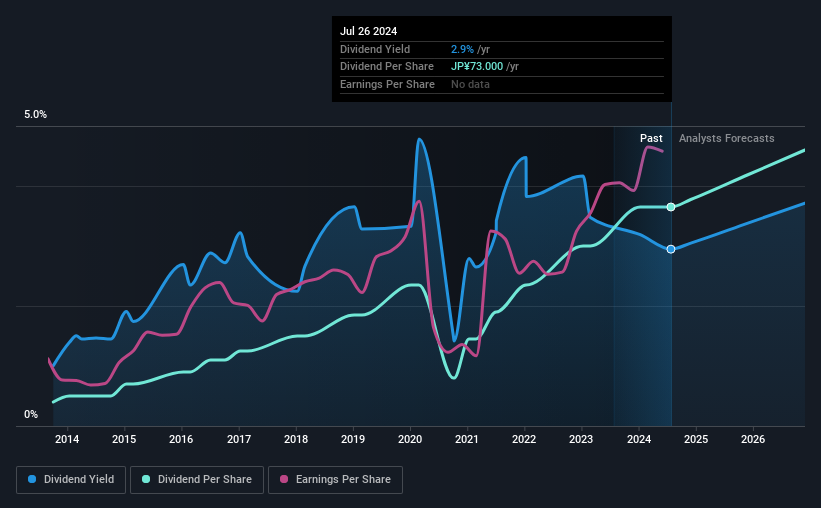Viewport: 821px width, 508px height.
Task: Click the Jul 26 2024 tooltip date
Action: point(369,31)
